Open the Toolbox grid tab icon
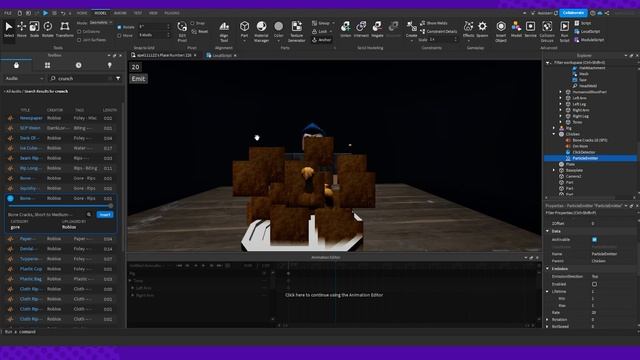Image resolution: width=640 pixels, height=360 pixels. point(47,65)
